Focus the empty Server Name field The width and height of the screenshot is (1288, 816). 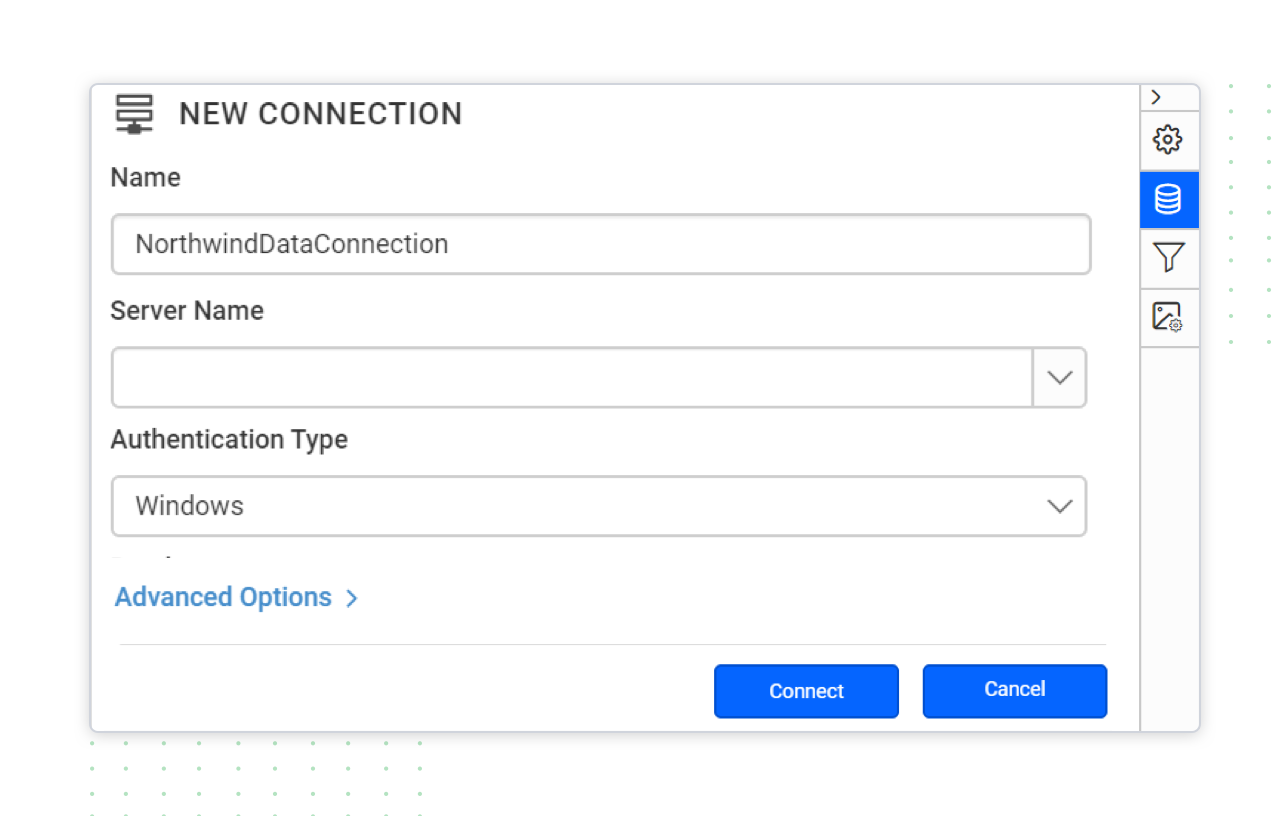click(x=571, y=378)
